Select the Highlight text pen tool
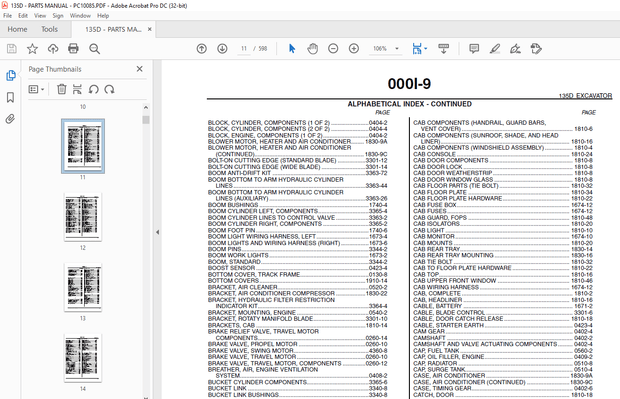 point(495,49)
